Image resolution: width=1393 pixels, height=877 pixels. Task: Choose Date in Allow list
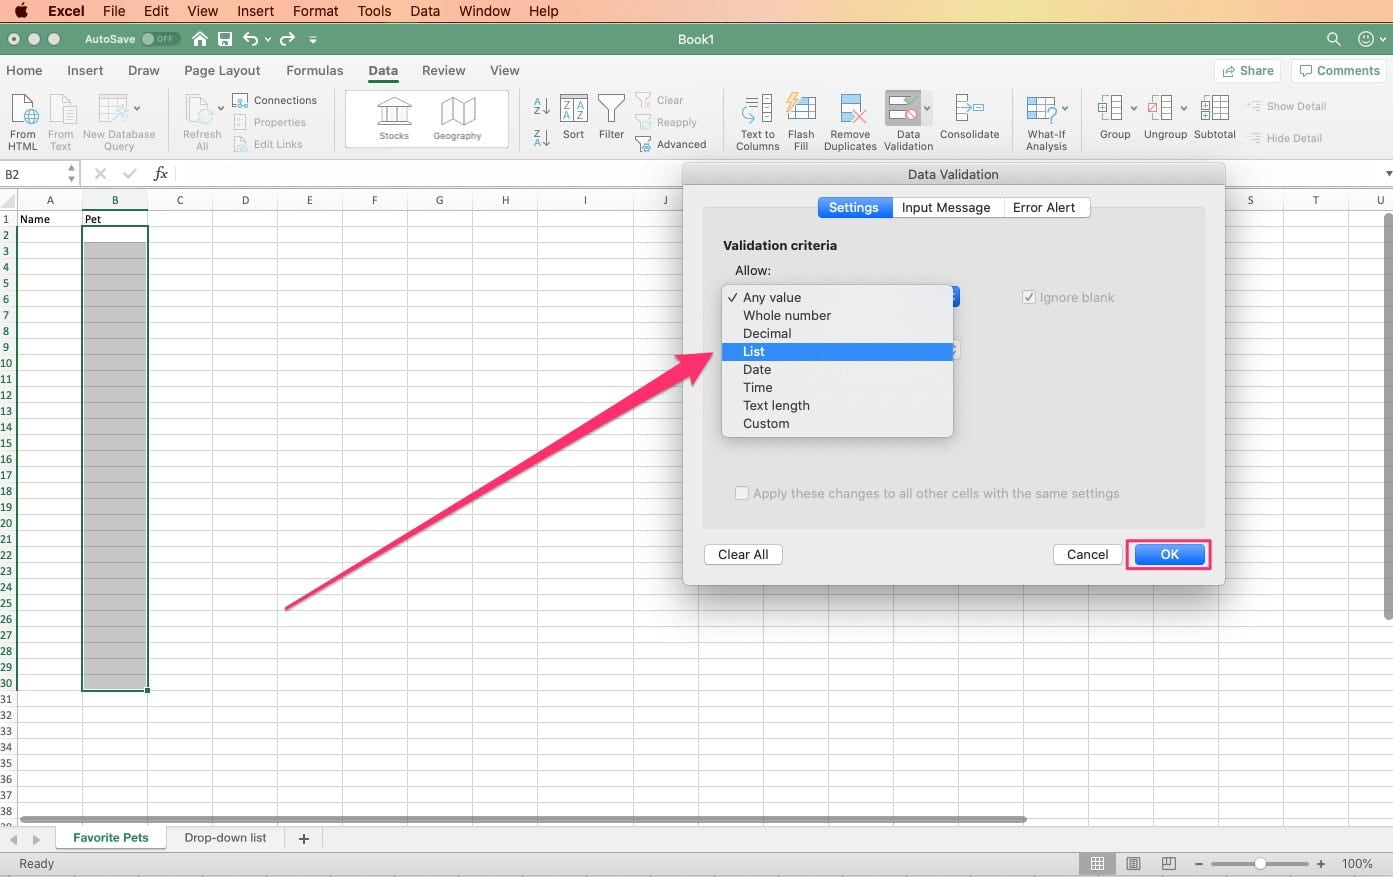[838, 370]
